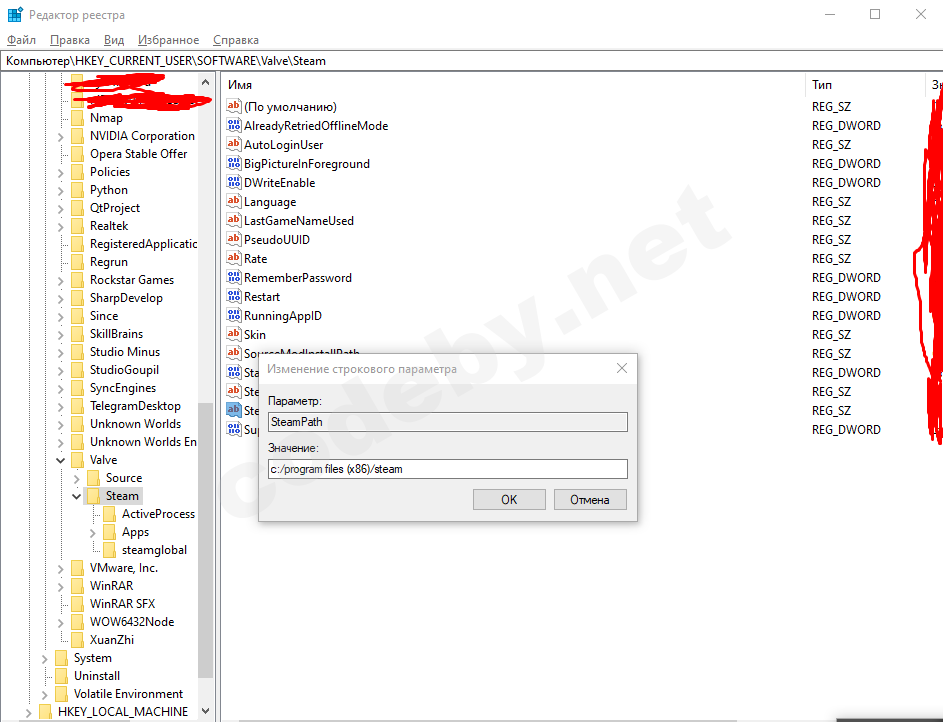Screen dimensions: 943x722
Task: Open the Файл menu
Action: (21, 40)
